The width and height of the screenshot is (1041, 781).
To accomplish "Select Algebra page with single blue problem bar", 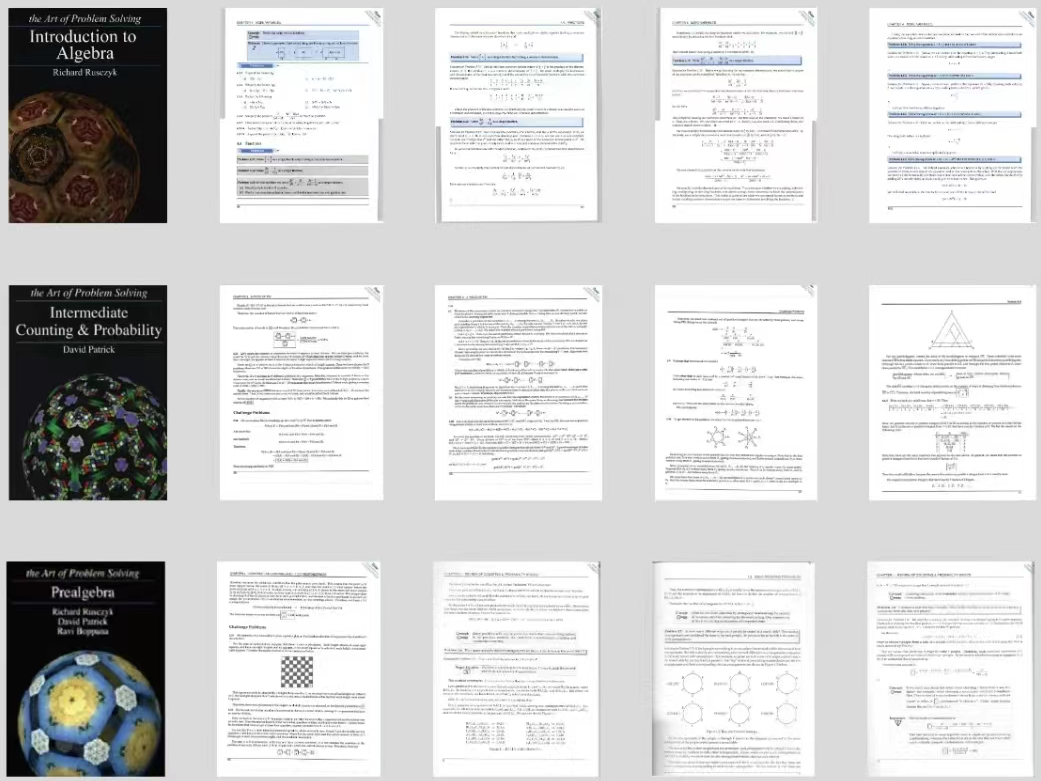I will pyautogui.click(x=736, y=116).
